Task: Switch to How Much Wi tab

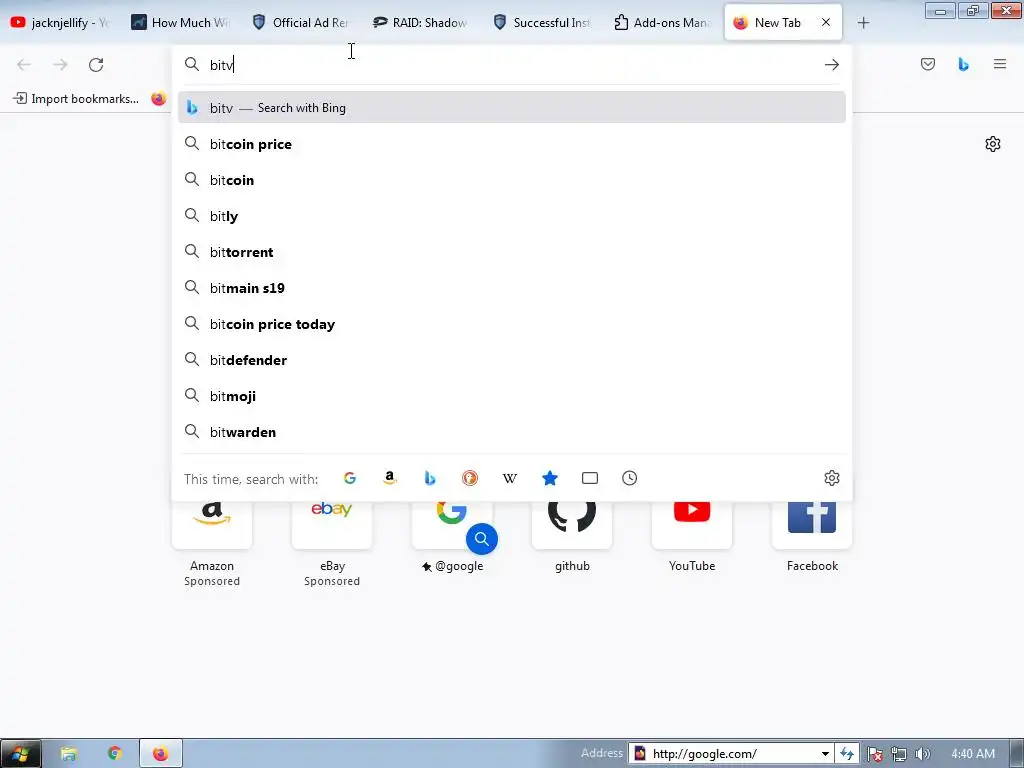Action: [x=181, y=23]
